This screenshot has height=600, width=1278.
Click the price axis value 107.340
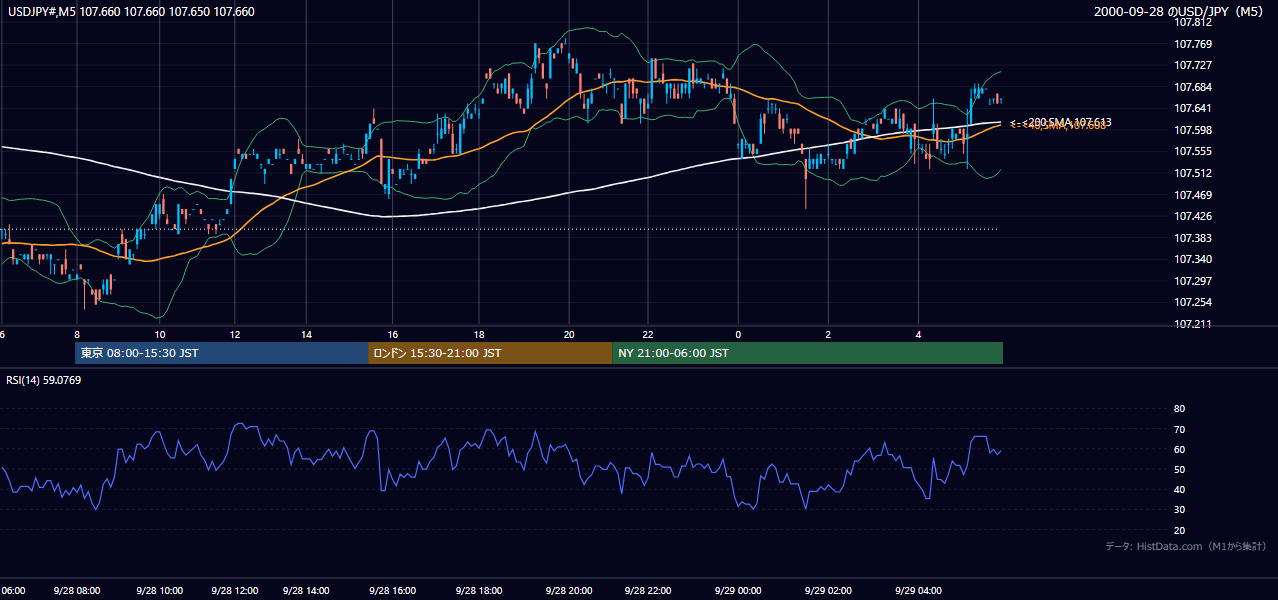coord(1193,259)
